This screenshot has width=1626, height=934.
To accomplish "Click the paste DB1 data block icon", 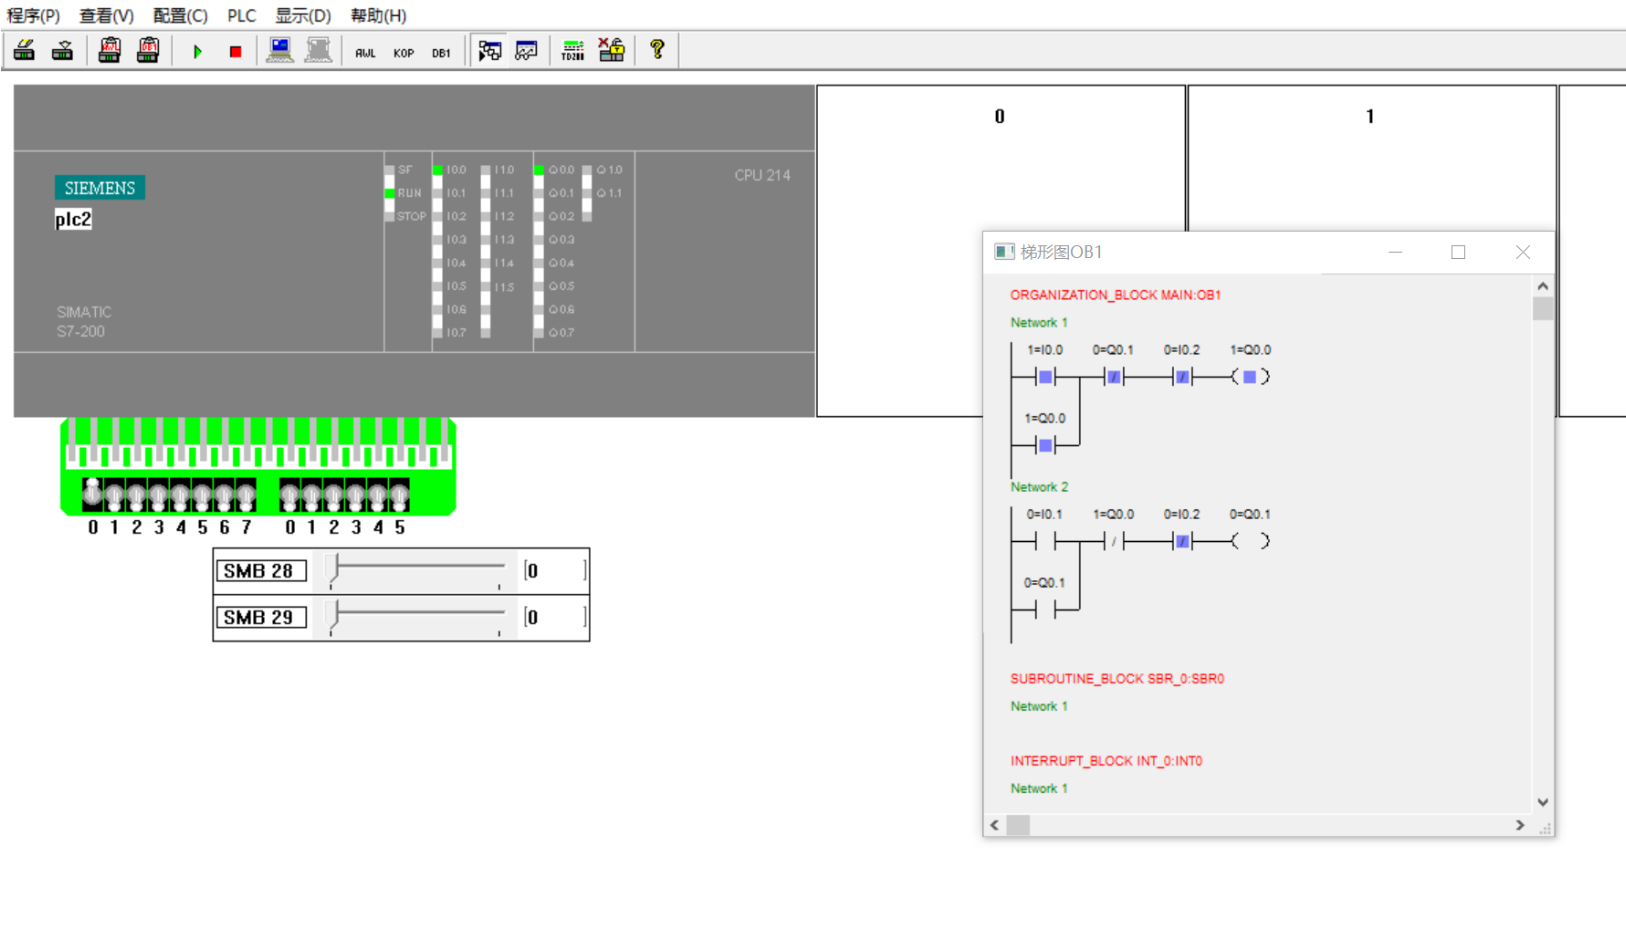I will [148, 50].
